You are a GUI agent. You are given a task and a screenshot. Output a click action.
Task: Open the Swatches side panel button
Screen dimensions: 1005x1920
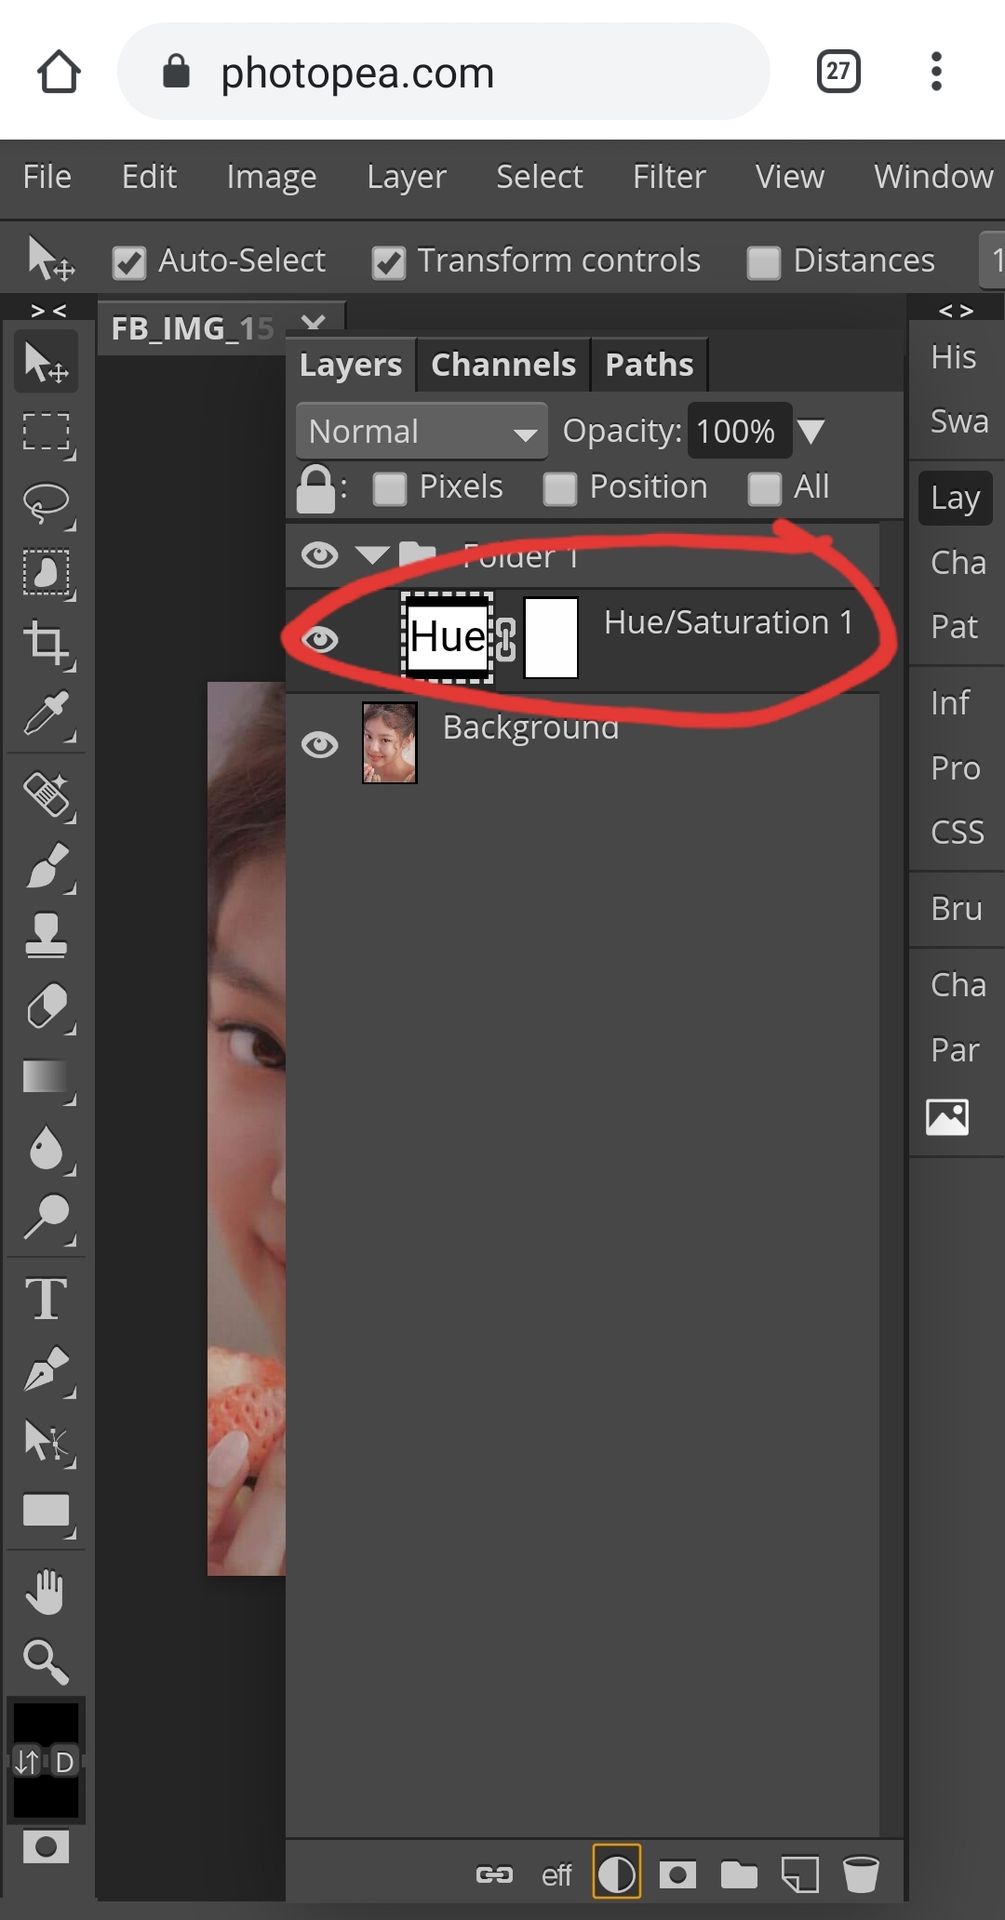958,422
